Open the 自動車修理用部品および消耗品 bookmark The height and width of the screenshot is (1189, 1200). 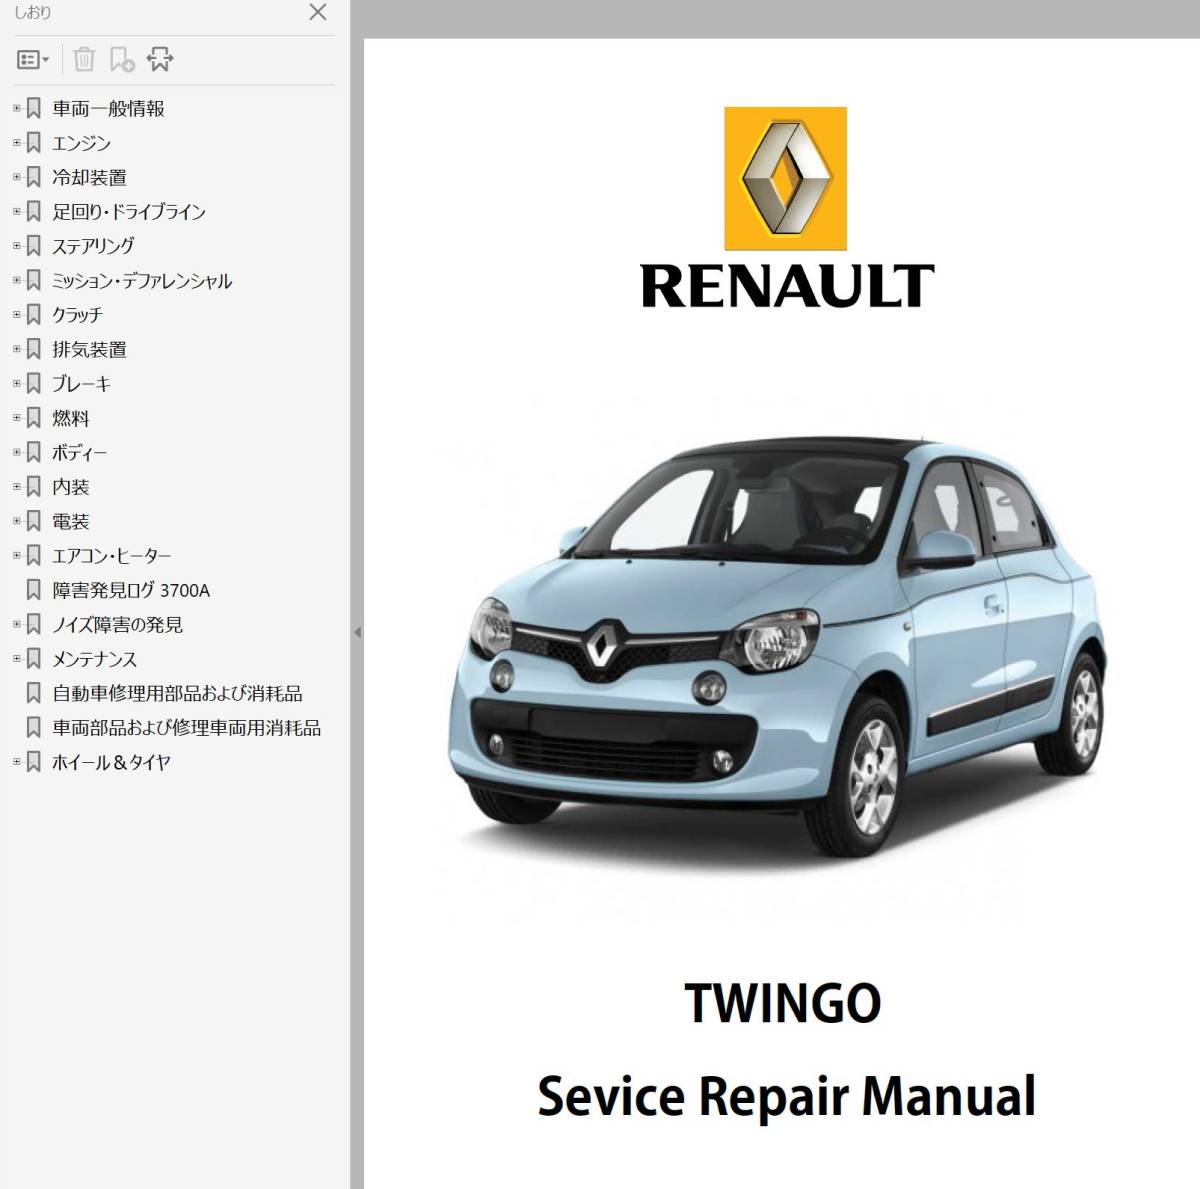coord(177,692)
